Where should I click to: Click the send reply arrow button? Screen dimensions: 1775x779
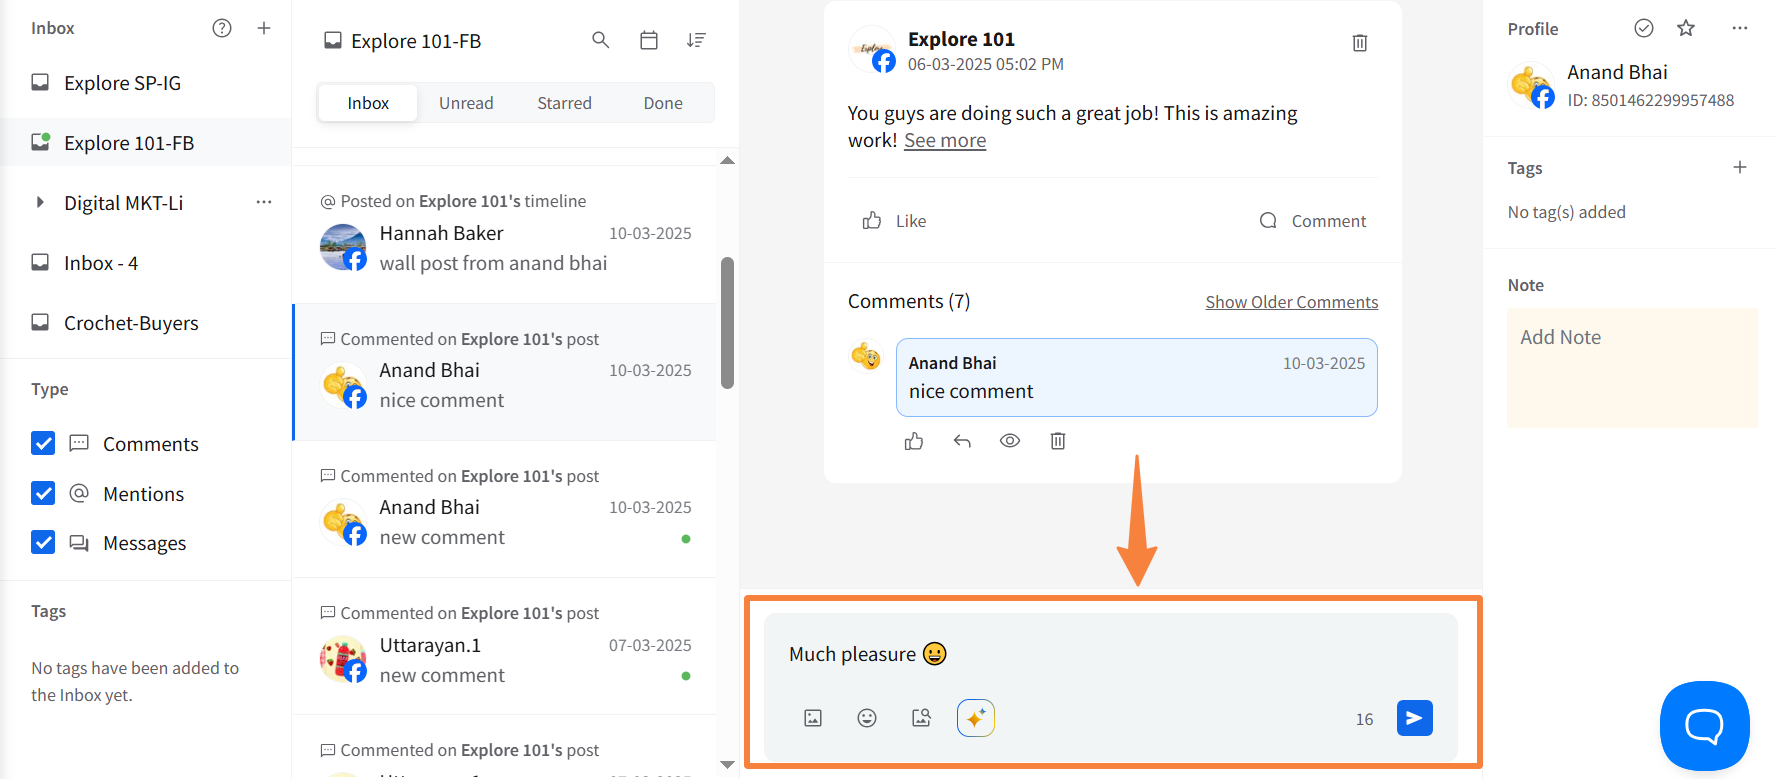[1414, 718]
